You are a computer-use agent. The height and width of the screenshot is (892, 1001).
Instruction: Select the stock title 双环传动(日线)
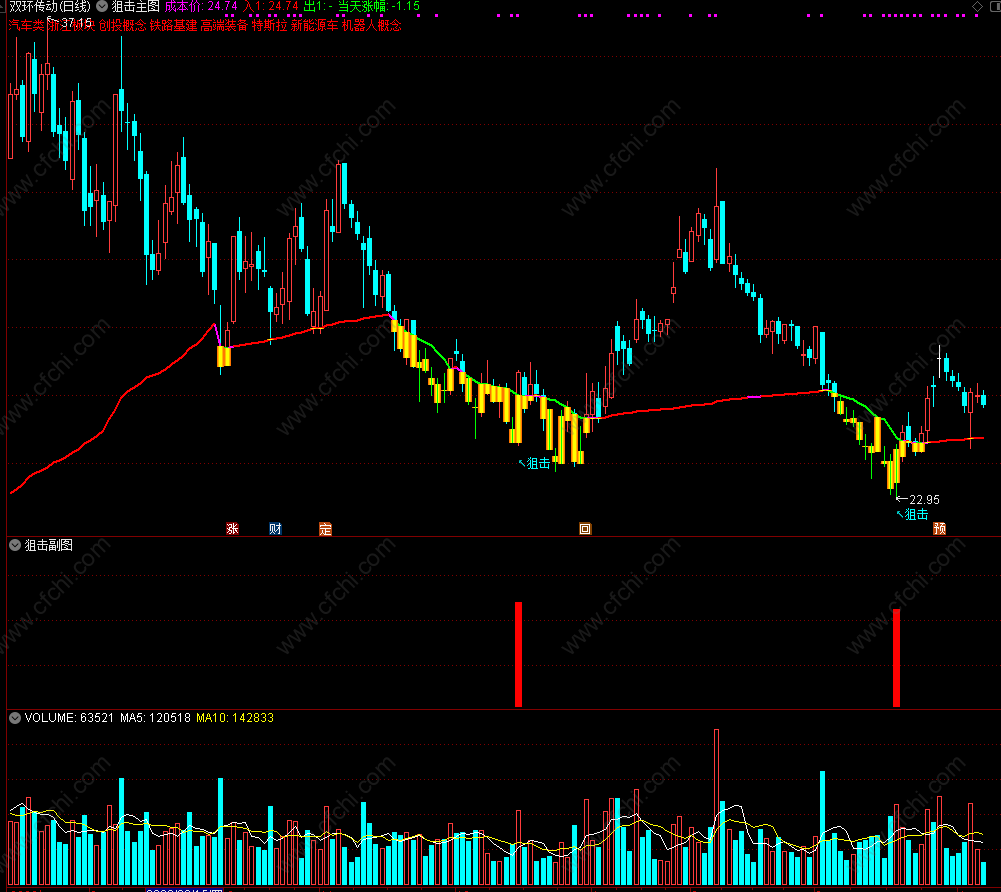[x=50, y=6]
